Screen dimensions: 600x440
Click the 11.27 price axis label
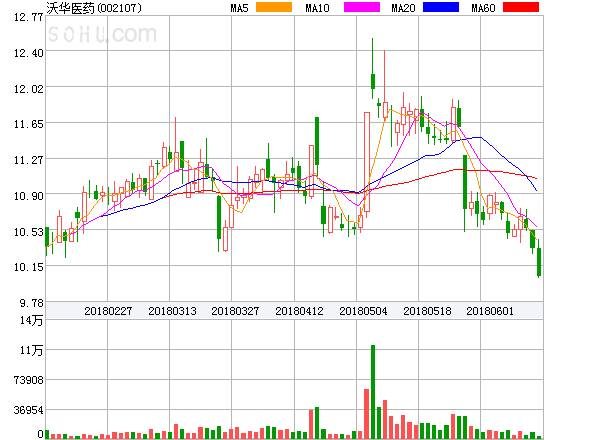coord(29,160)
